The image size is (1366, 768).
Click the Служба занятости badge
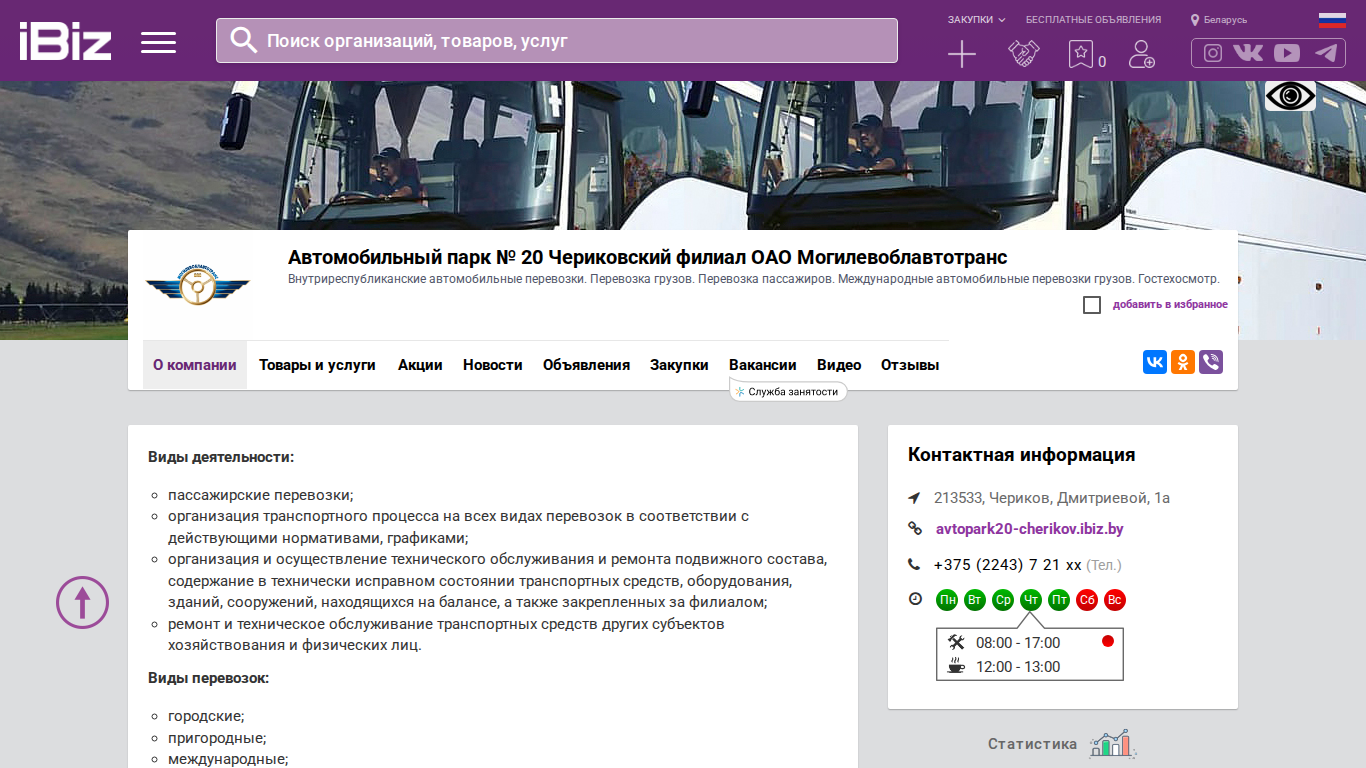coord(788,392)
